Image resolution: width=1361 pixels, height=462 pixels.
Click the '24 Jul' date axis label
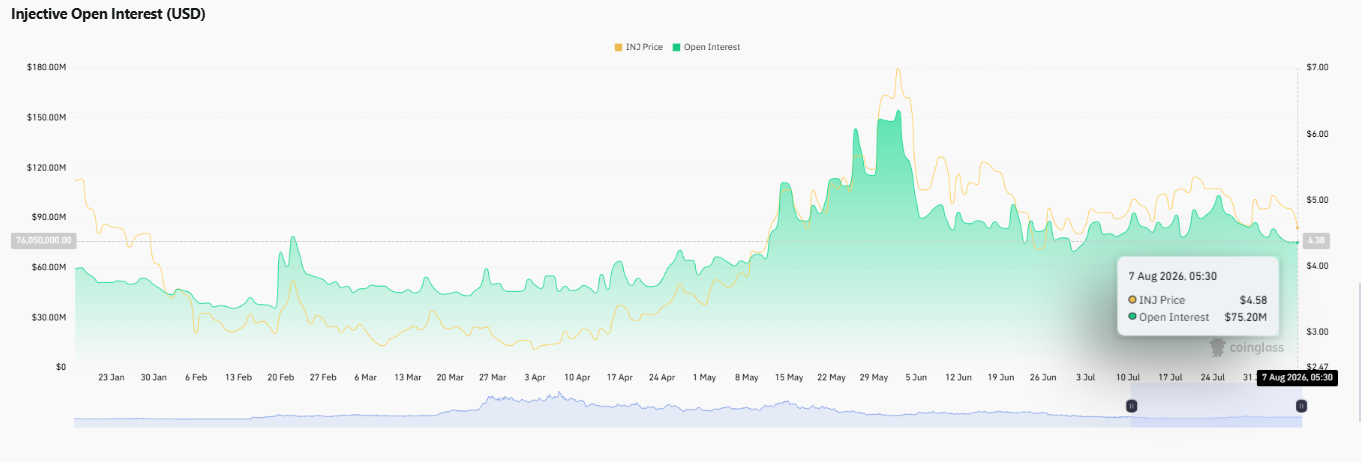(1213, 378)
